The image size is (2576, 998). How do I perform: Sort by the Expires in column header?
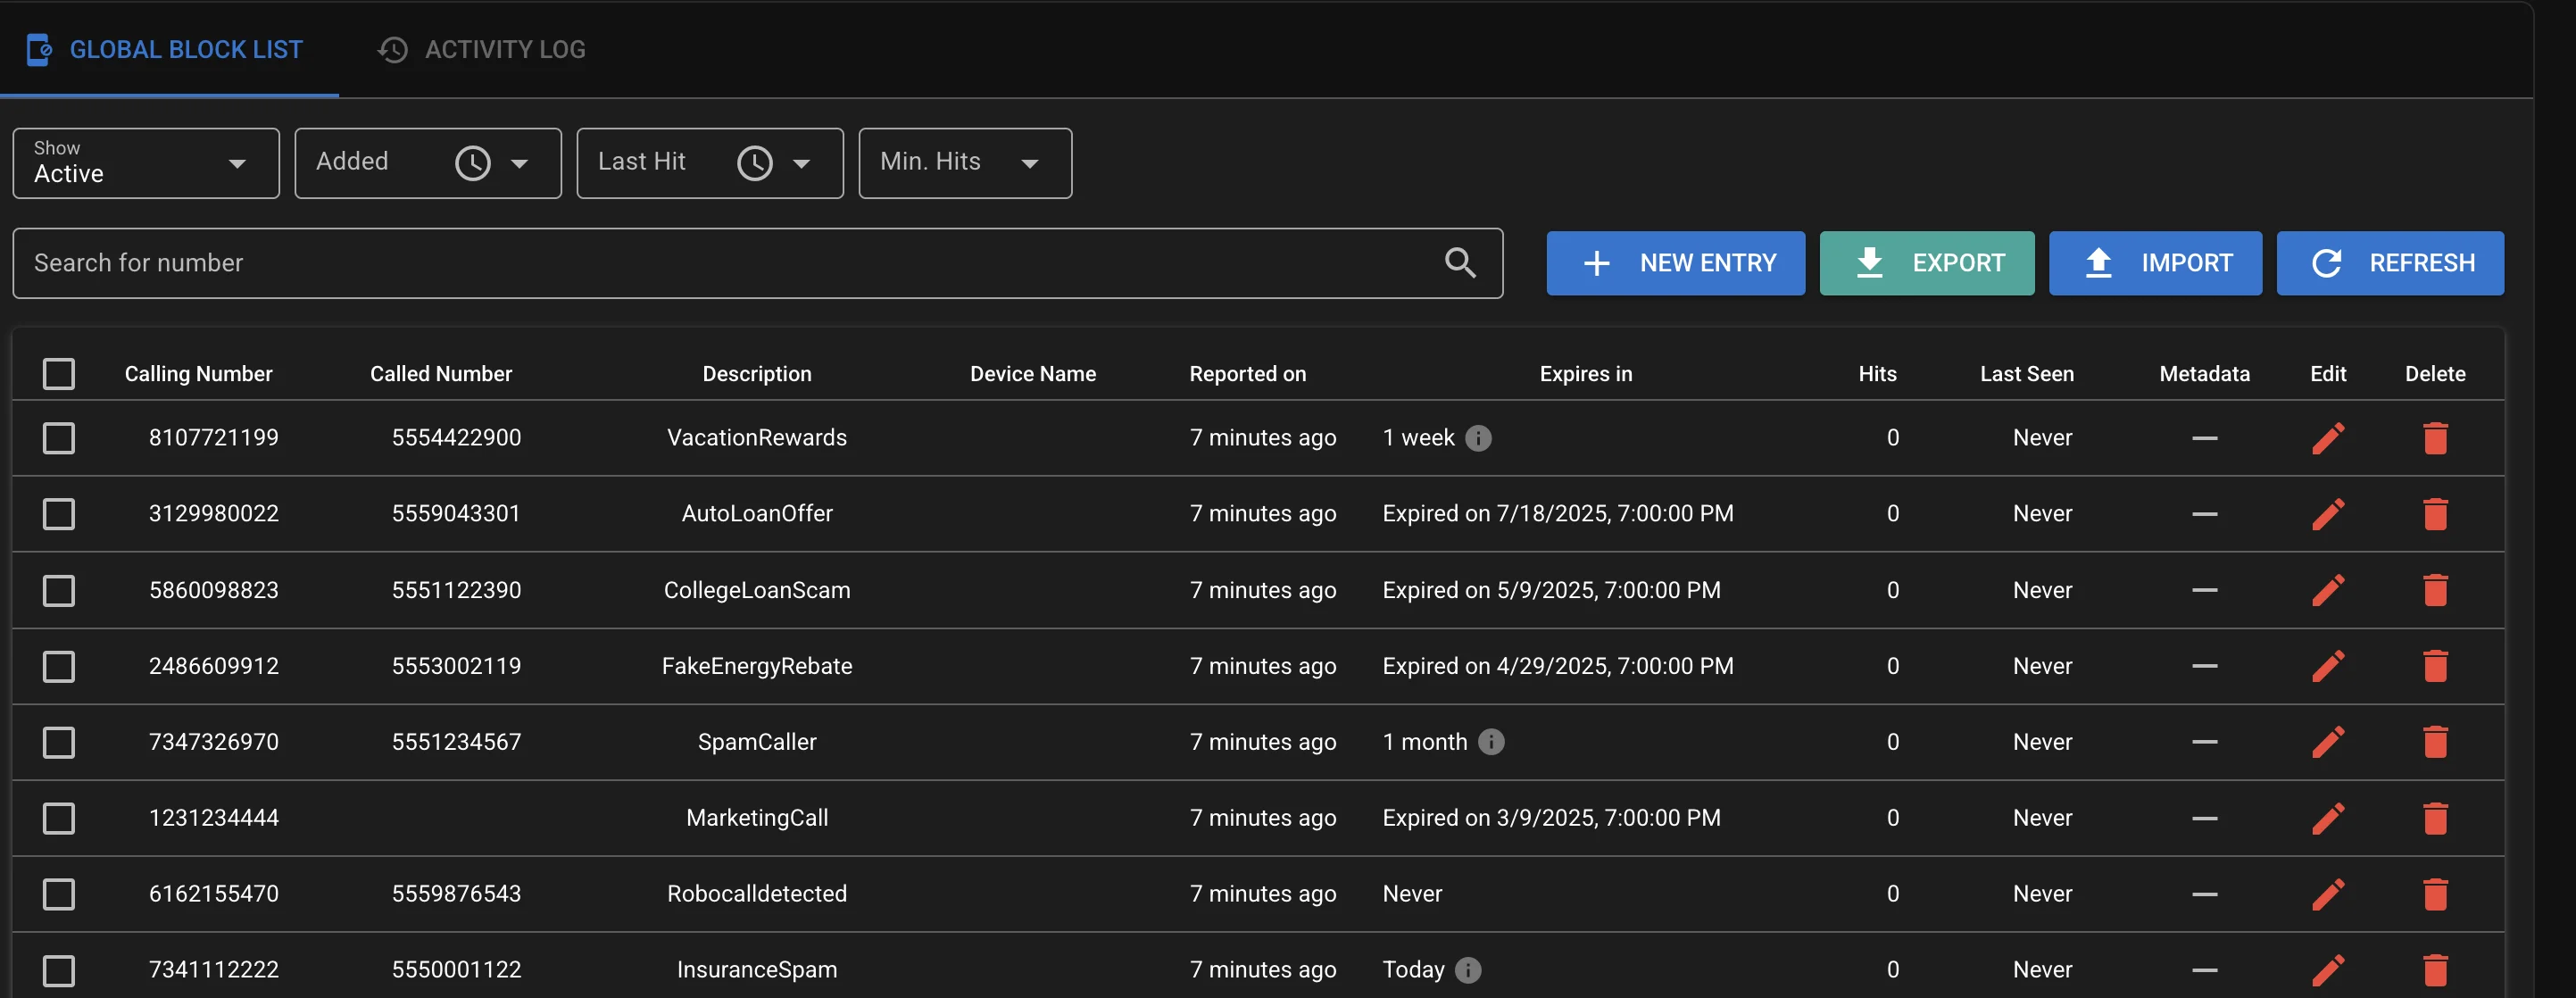(1585, 374)
